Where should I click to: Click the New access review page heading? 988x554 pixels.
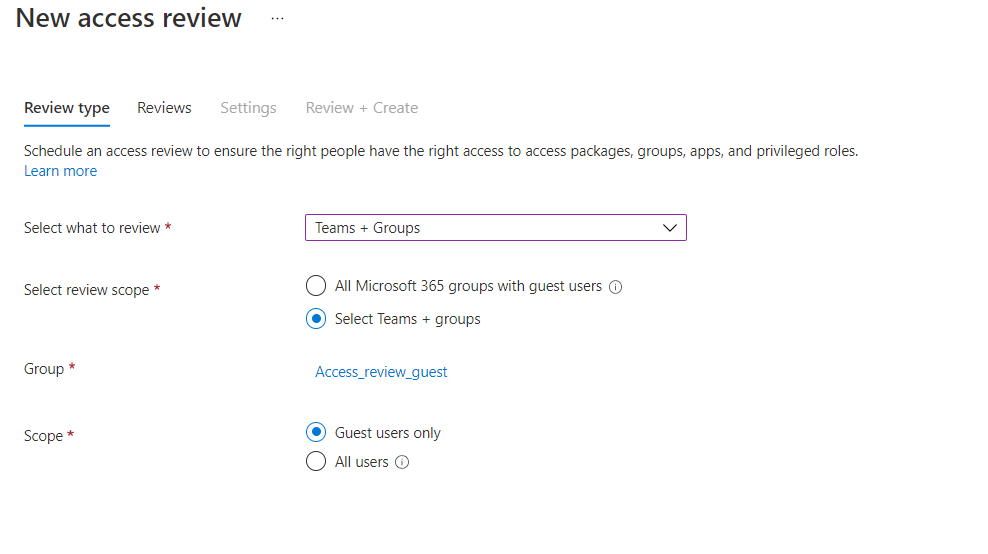tap(129, 18)
